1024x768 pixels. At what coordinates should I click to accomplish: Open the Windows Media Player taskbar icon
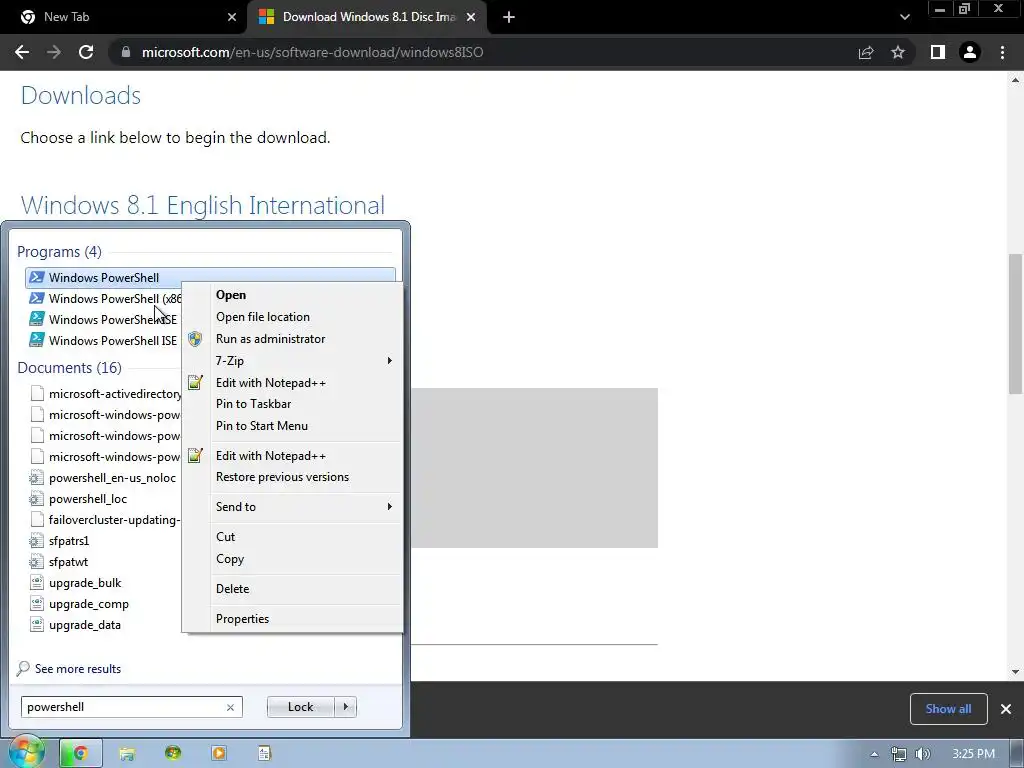pos(219,753)
